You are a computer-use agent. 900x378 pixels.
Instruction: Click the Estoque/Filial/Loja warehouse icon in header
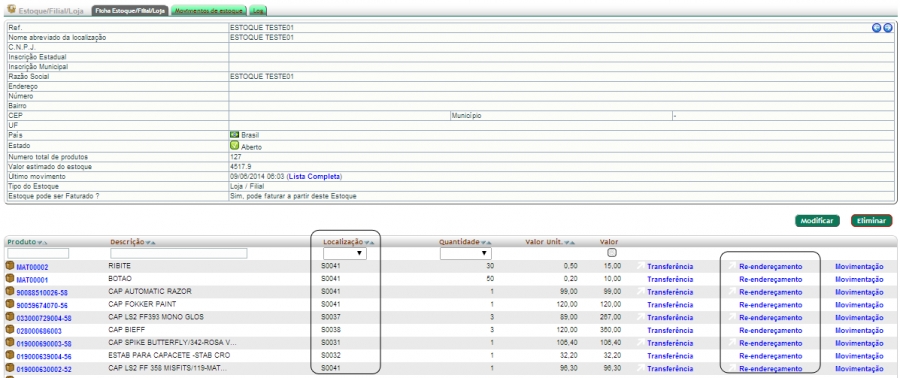tap(10, 10)
